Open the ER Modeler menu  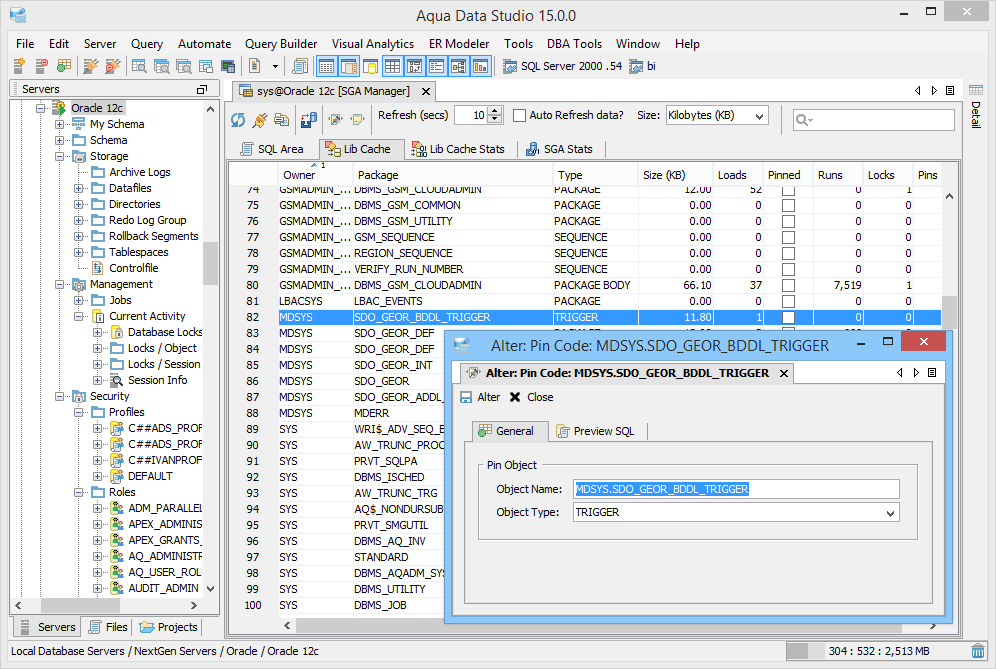coord(459,44)
